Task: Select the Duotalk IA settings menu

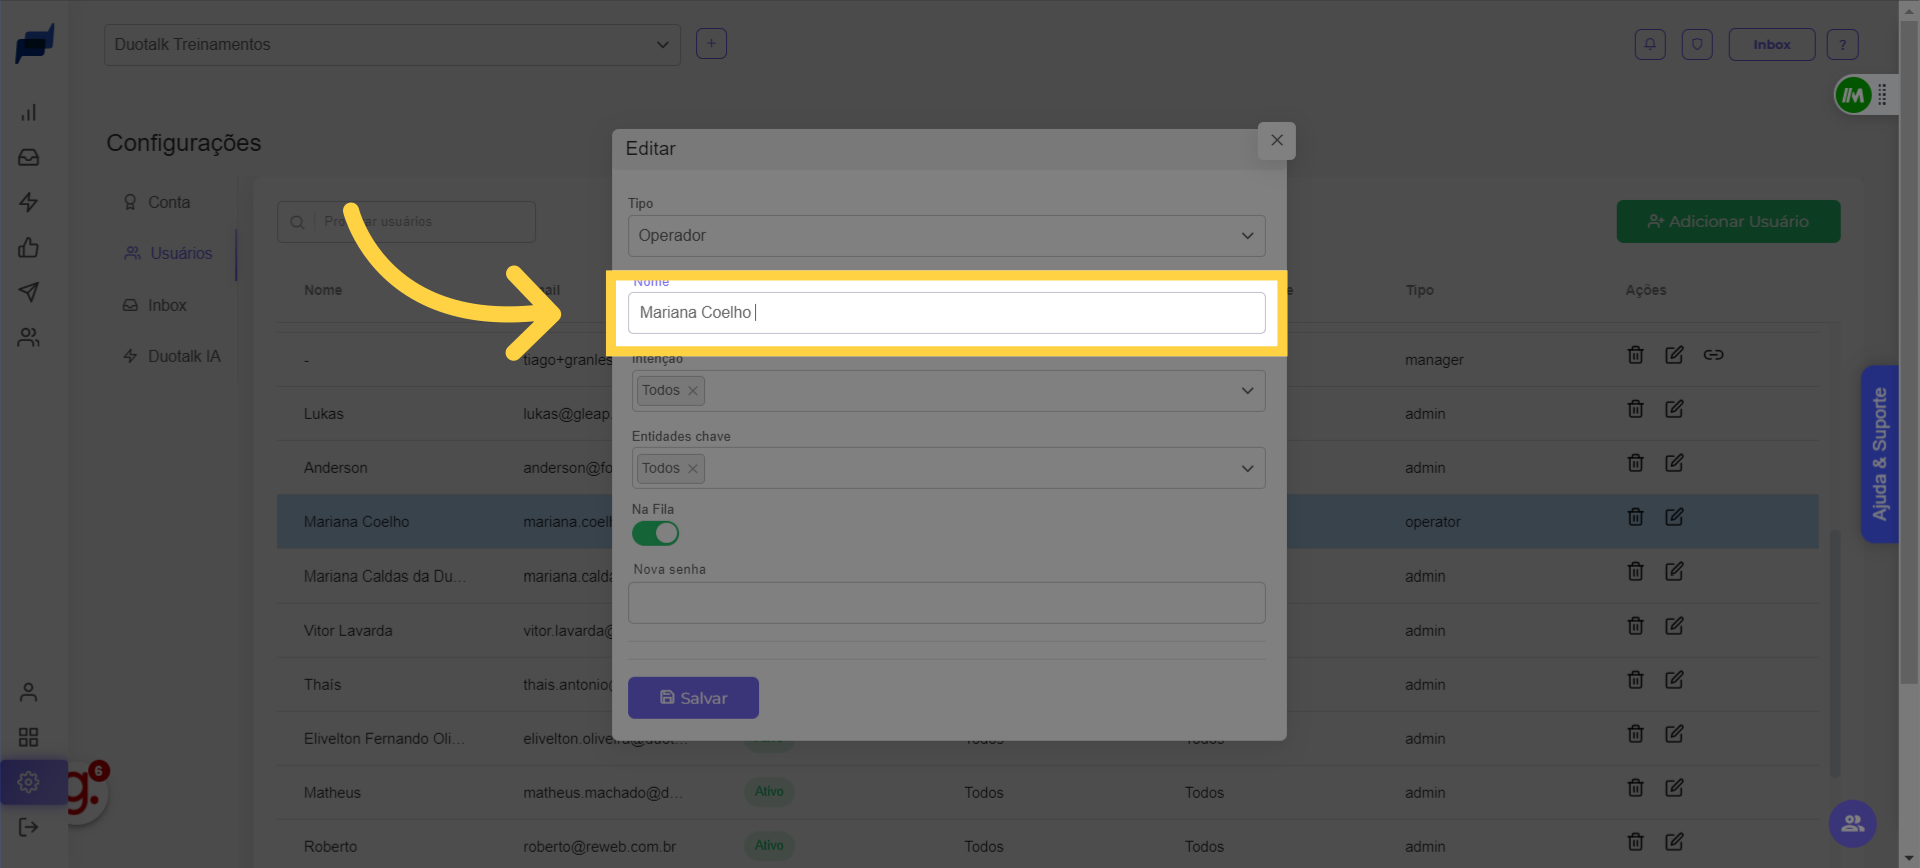Action: tap(183, 356)
